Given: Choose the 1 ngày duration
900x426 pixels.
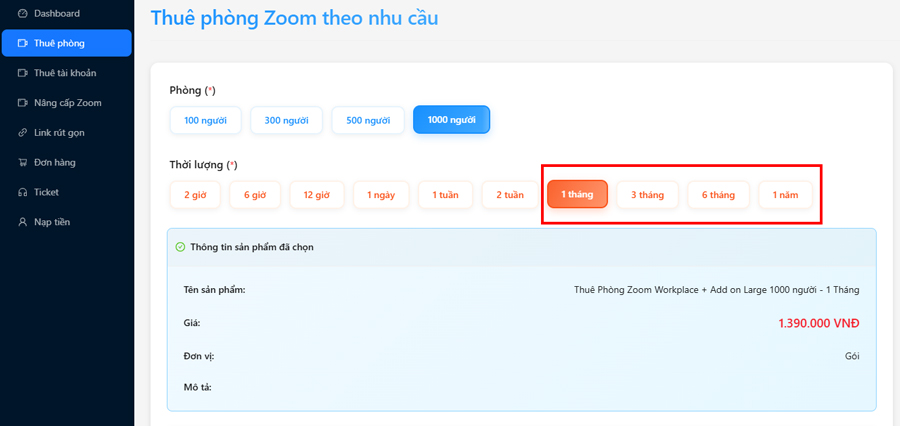Looking at the screenshot, I should tap(381, 195).
